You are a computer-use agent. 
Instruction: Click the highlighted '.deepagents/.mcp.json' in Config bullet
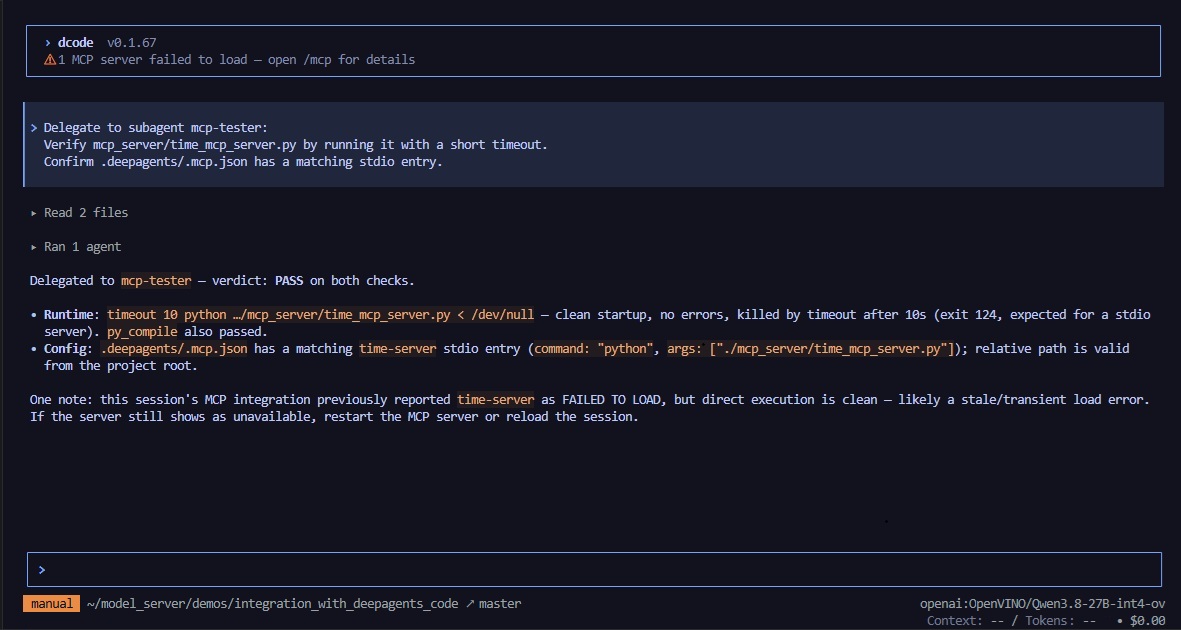(x=173, y=349)
